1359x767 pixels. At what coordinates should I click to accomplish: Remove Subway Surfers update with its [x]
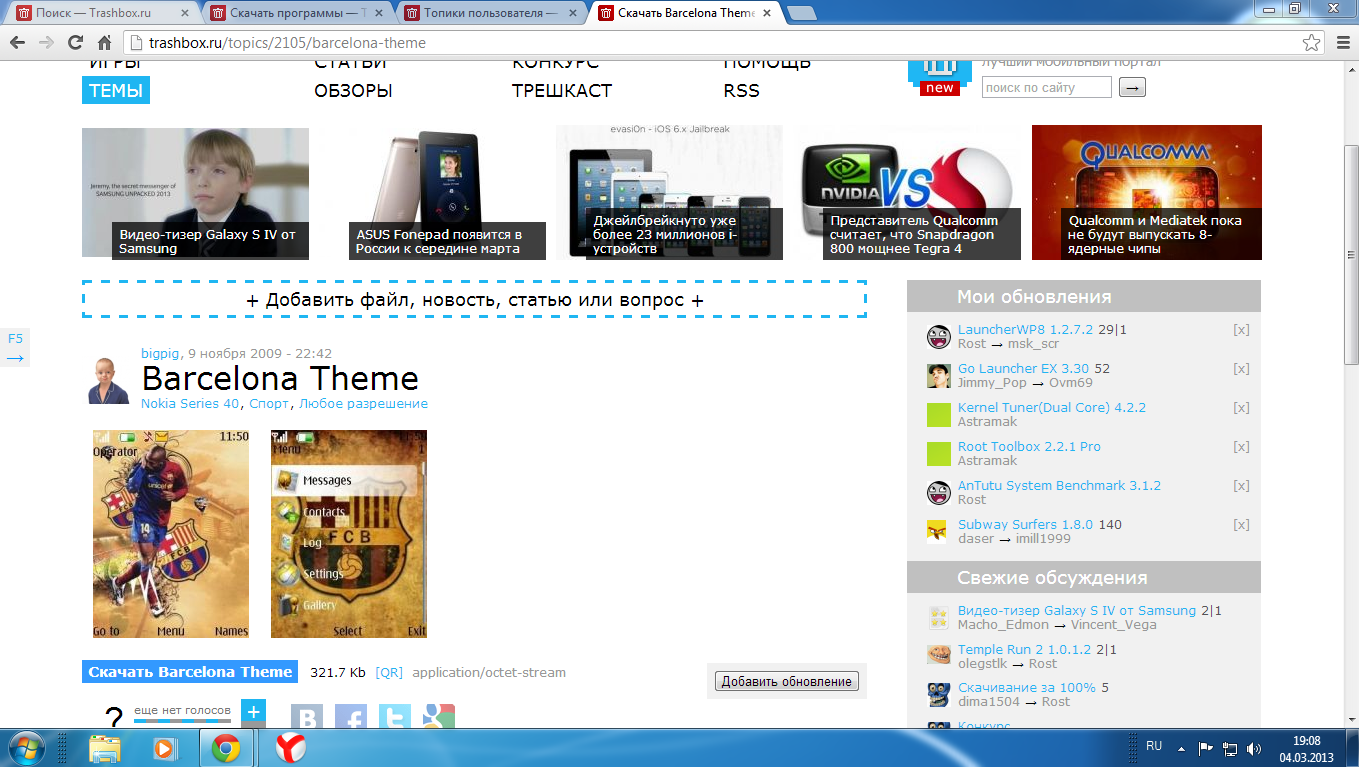(x=1241, y=524)
